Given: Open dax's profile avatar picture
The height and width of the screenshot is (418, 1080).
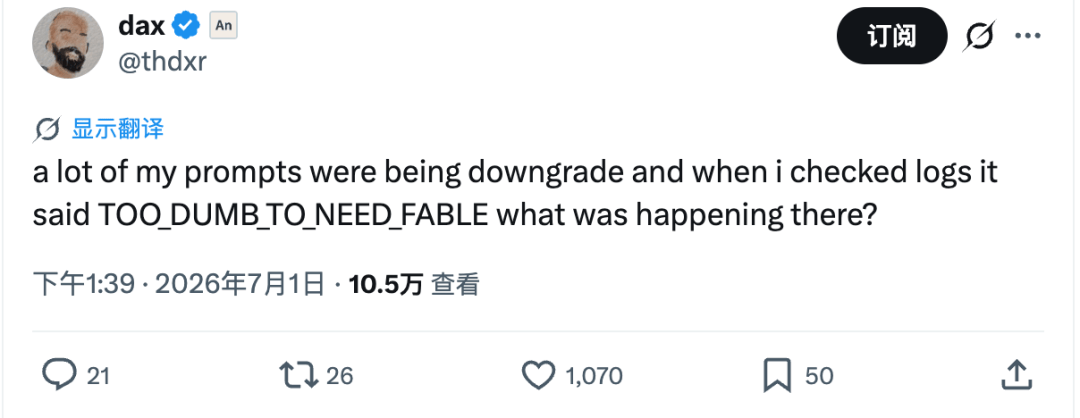Looking at the screenshot, I should pos(67,43).
